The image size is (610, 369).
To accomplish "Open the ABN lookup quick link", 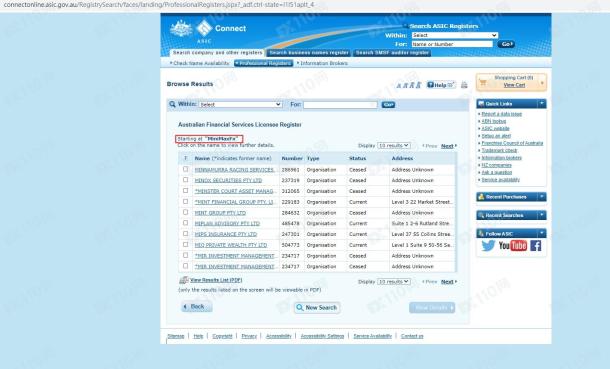I will tap(494, 121).
